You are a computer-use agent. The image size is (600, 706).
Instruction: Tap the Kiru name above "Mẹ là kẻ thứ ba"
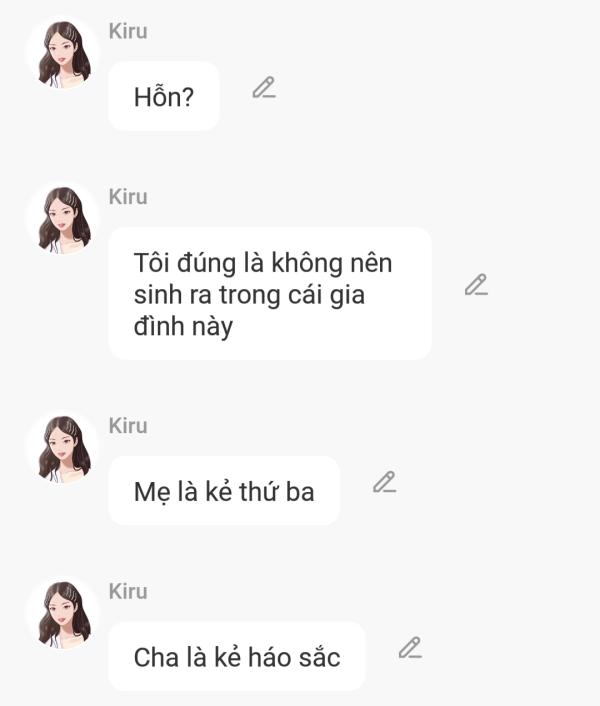coord(128,426)
